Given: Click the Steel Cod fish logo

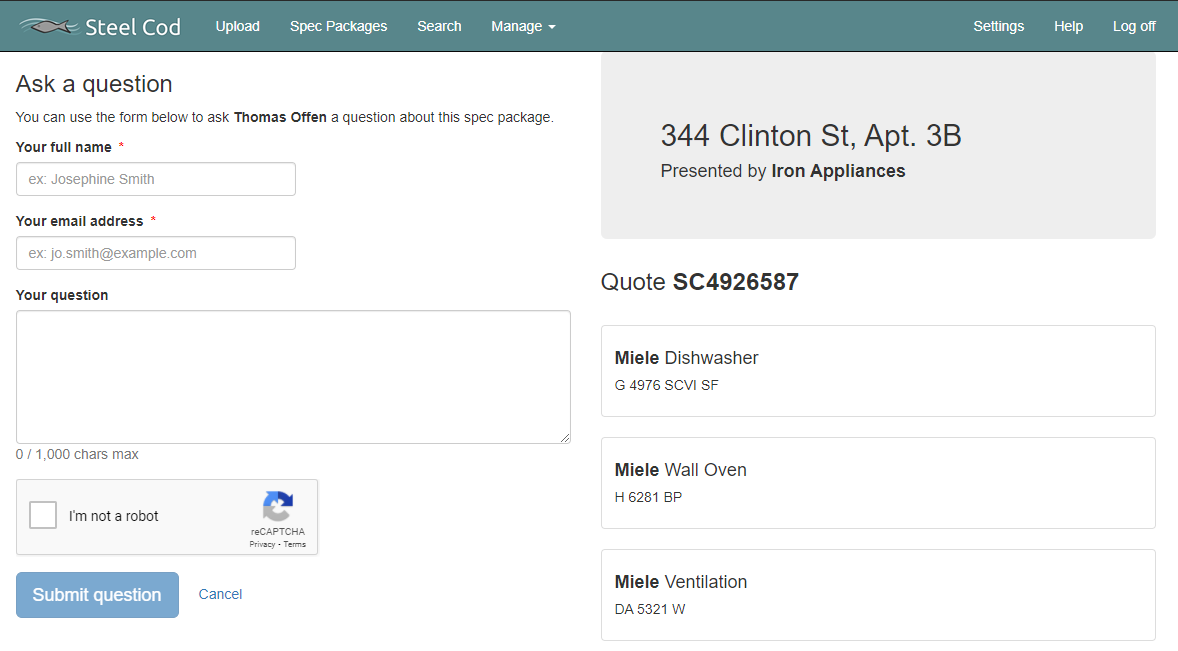Looking at the screenshot, I should pos(49,26).
